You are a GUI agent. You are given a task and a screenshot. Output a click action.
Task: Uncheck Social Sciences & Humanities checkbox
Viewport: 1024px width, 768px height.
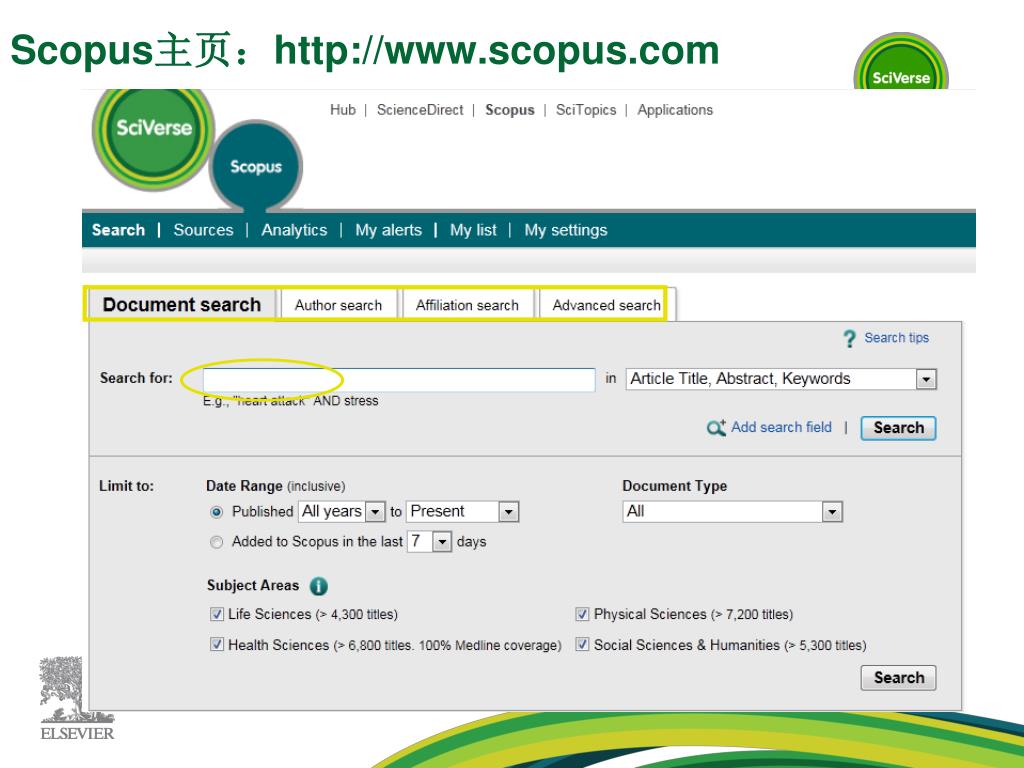point(582,645)
